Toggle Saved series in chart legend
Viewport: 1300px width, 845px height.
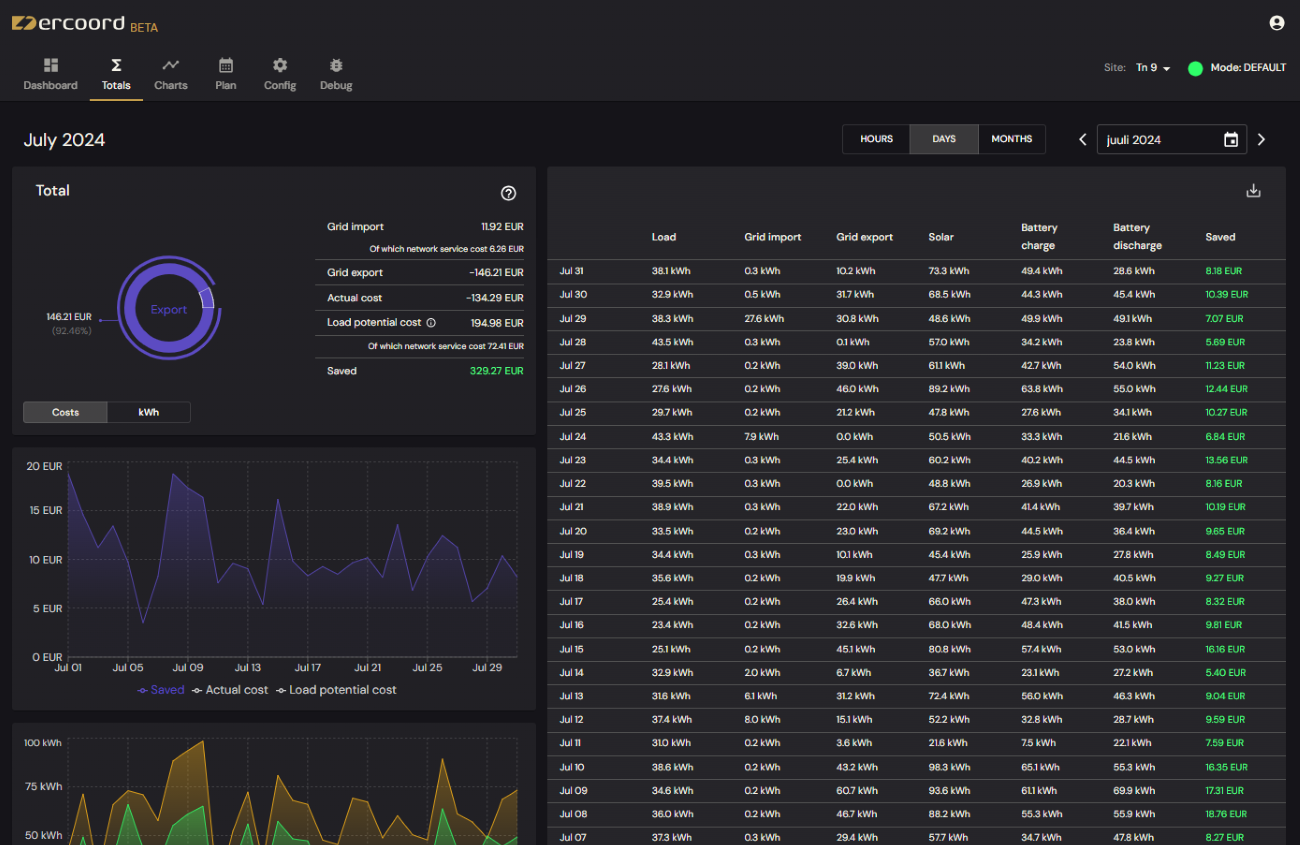pos(161,690)
